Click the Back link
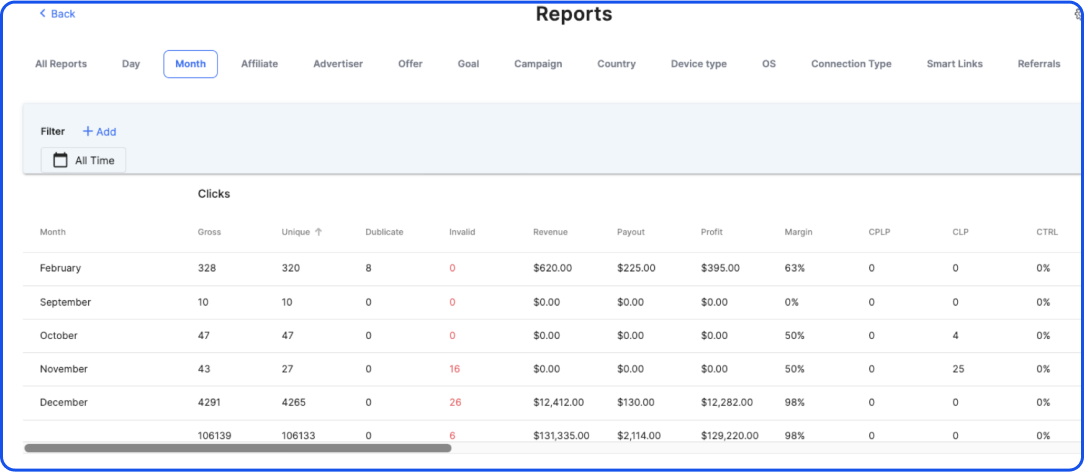Image resolution: width=1084 pixels, height=472 pixels. pyautogui.click(x=62, y=14)
